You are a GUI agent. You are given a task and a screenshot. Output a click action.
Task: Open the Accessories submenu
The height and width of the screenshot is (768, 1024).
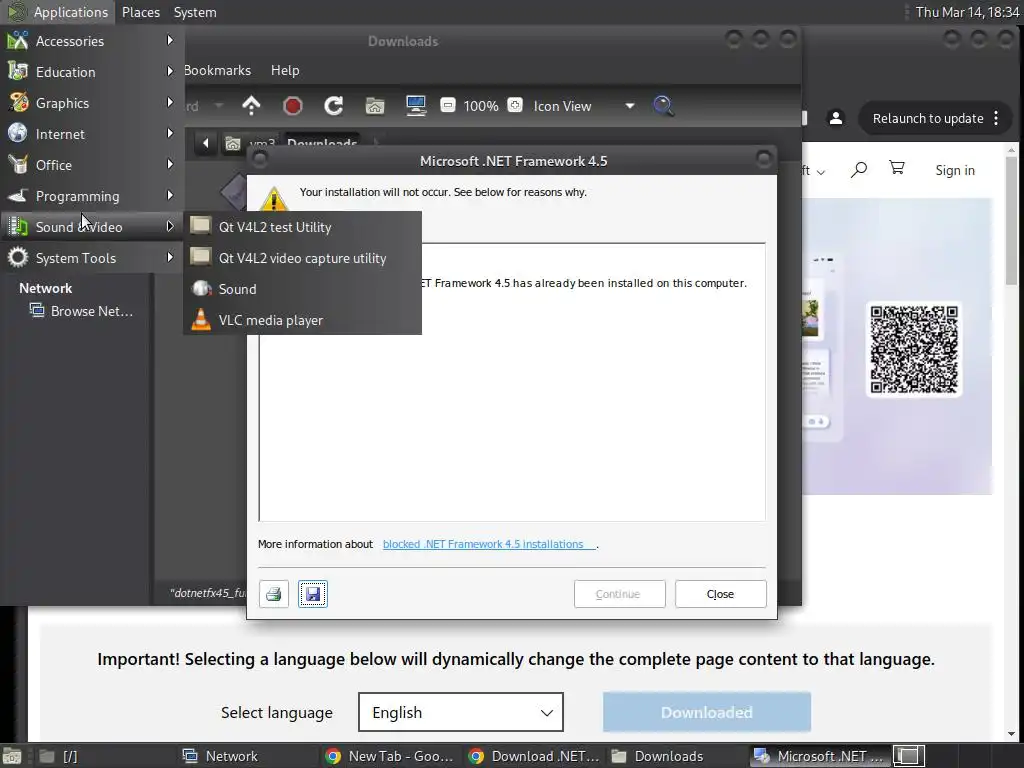click(91, 41)
